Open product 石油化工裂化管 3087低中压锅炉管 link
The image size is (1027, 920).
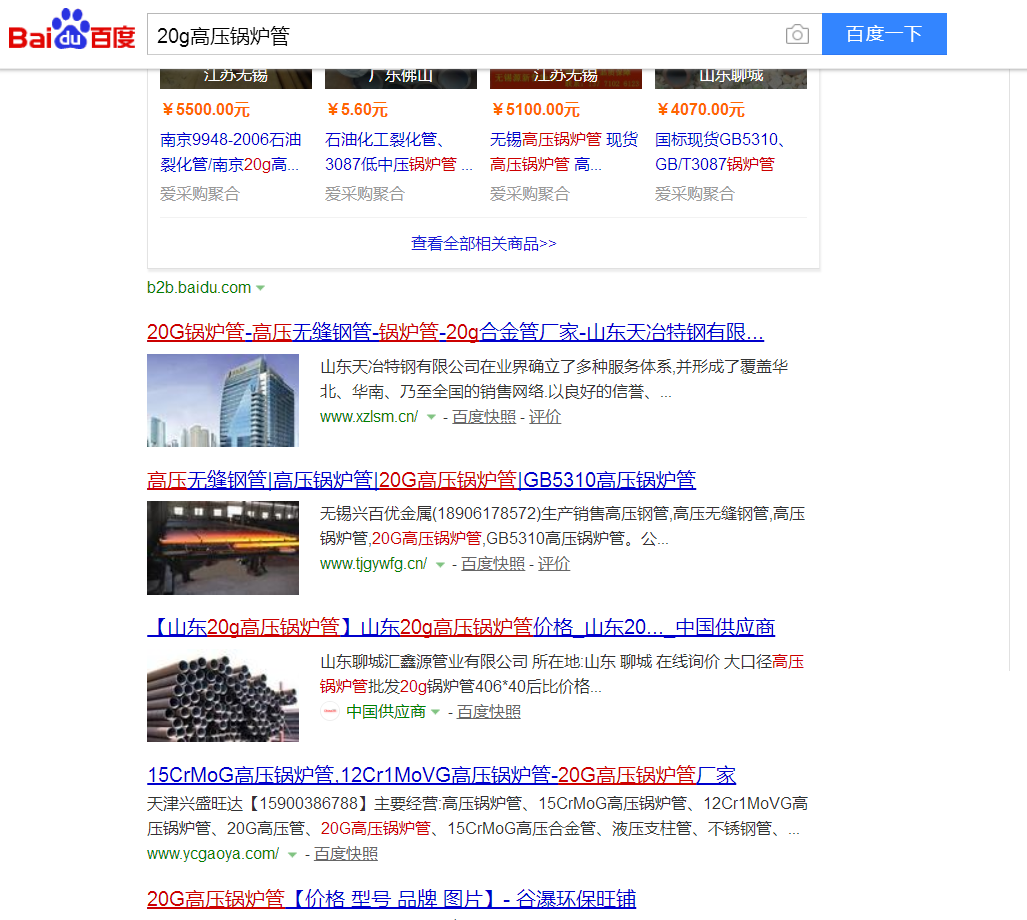coord(398,152)
